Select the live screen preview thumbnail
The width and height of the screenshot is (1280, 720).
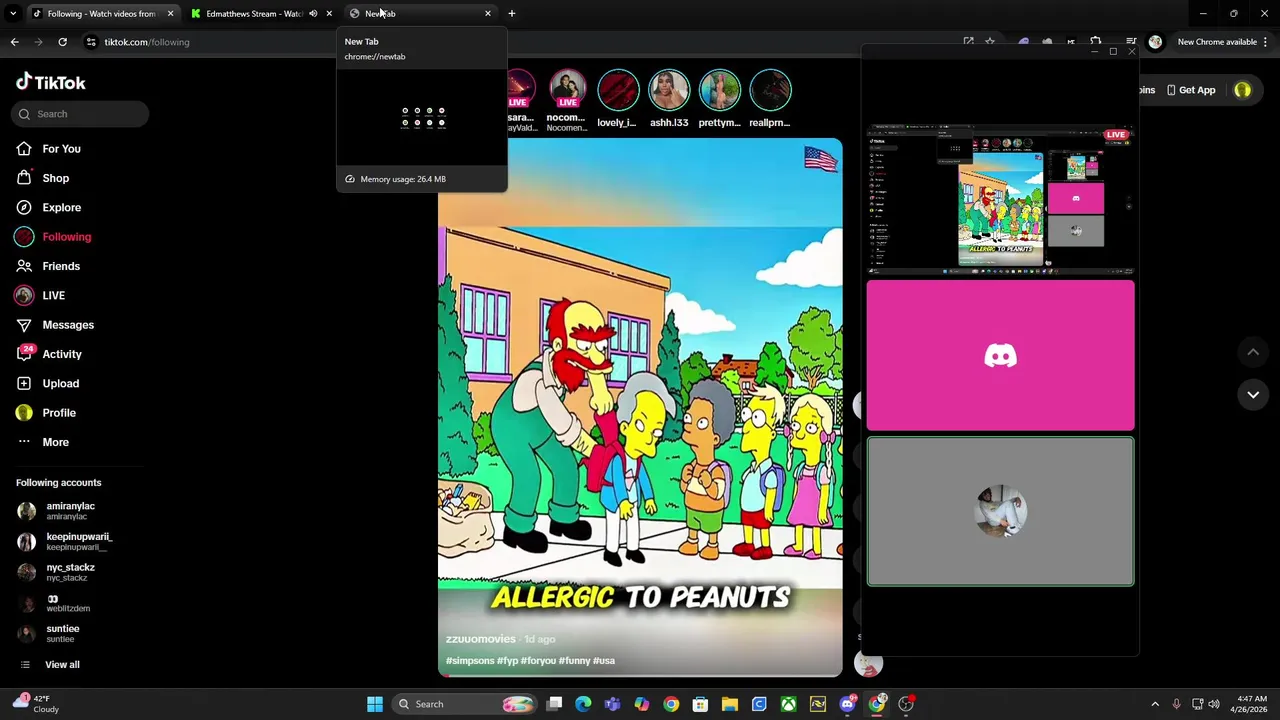coord(1000,199)
